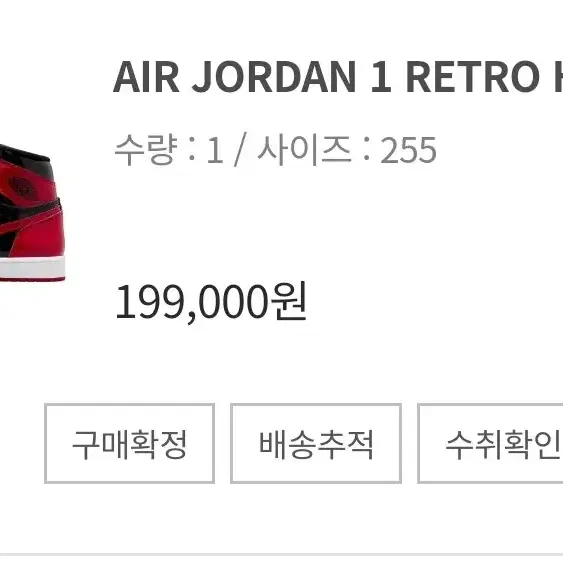563x563 pixels.
Task: Confirm purchase with the 구매확정 box
Action: click(x=129, y=443)
